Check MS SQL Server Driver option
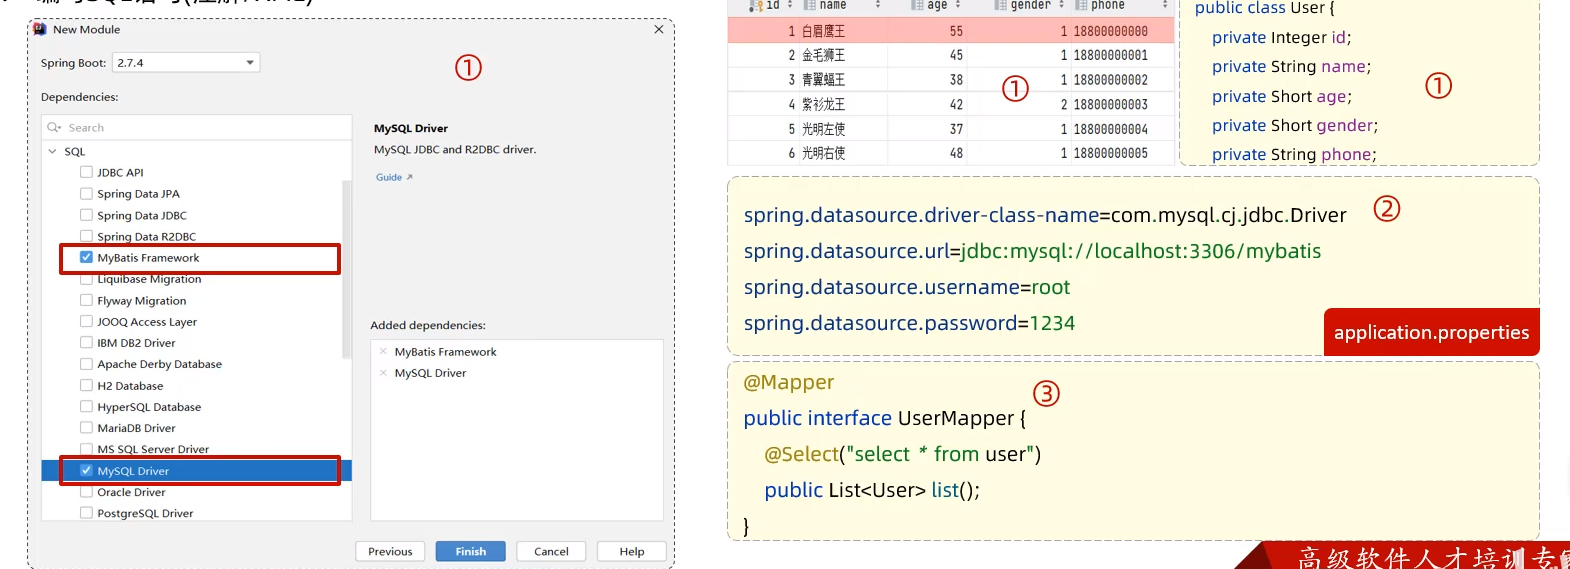1570x569 pixels. point(86,449)
